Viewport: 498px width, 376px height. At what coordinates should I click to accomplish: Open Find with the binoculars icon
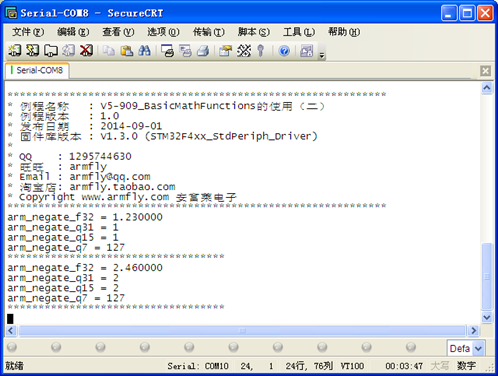click(x=144, y=51)
